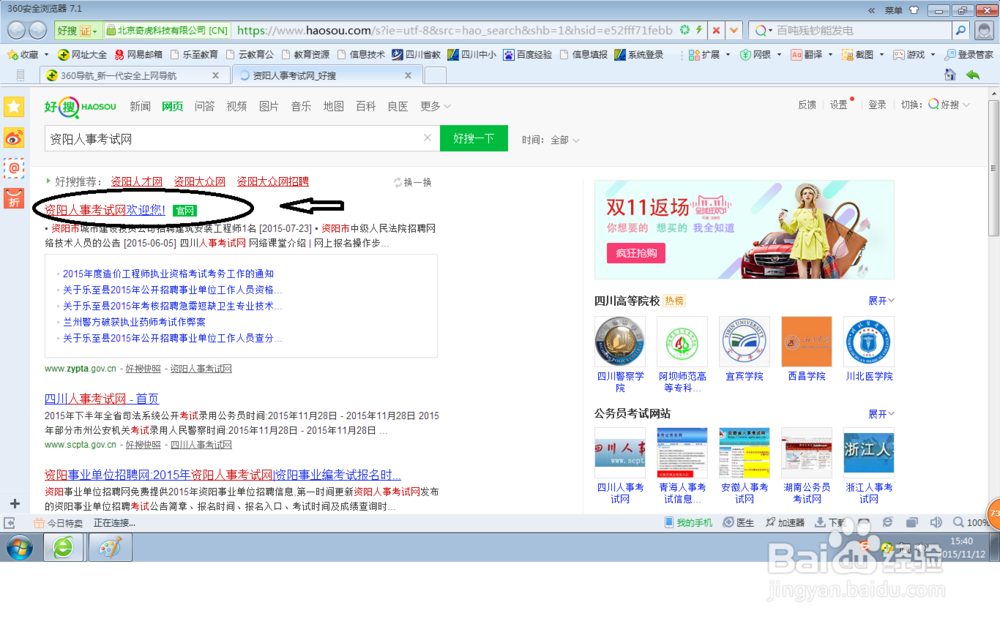Image resolution: width=1000 pixels, height=624 pixels.
Task: Switch to 图片 search category
Action: click(268, 107)
